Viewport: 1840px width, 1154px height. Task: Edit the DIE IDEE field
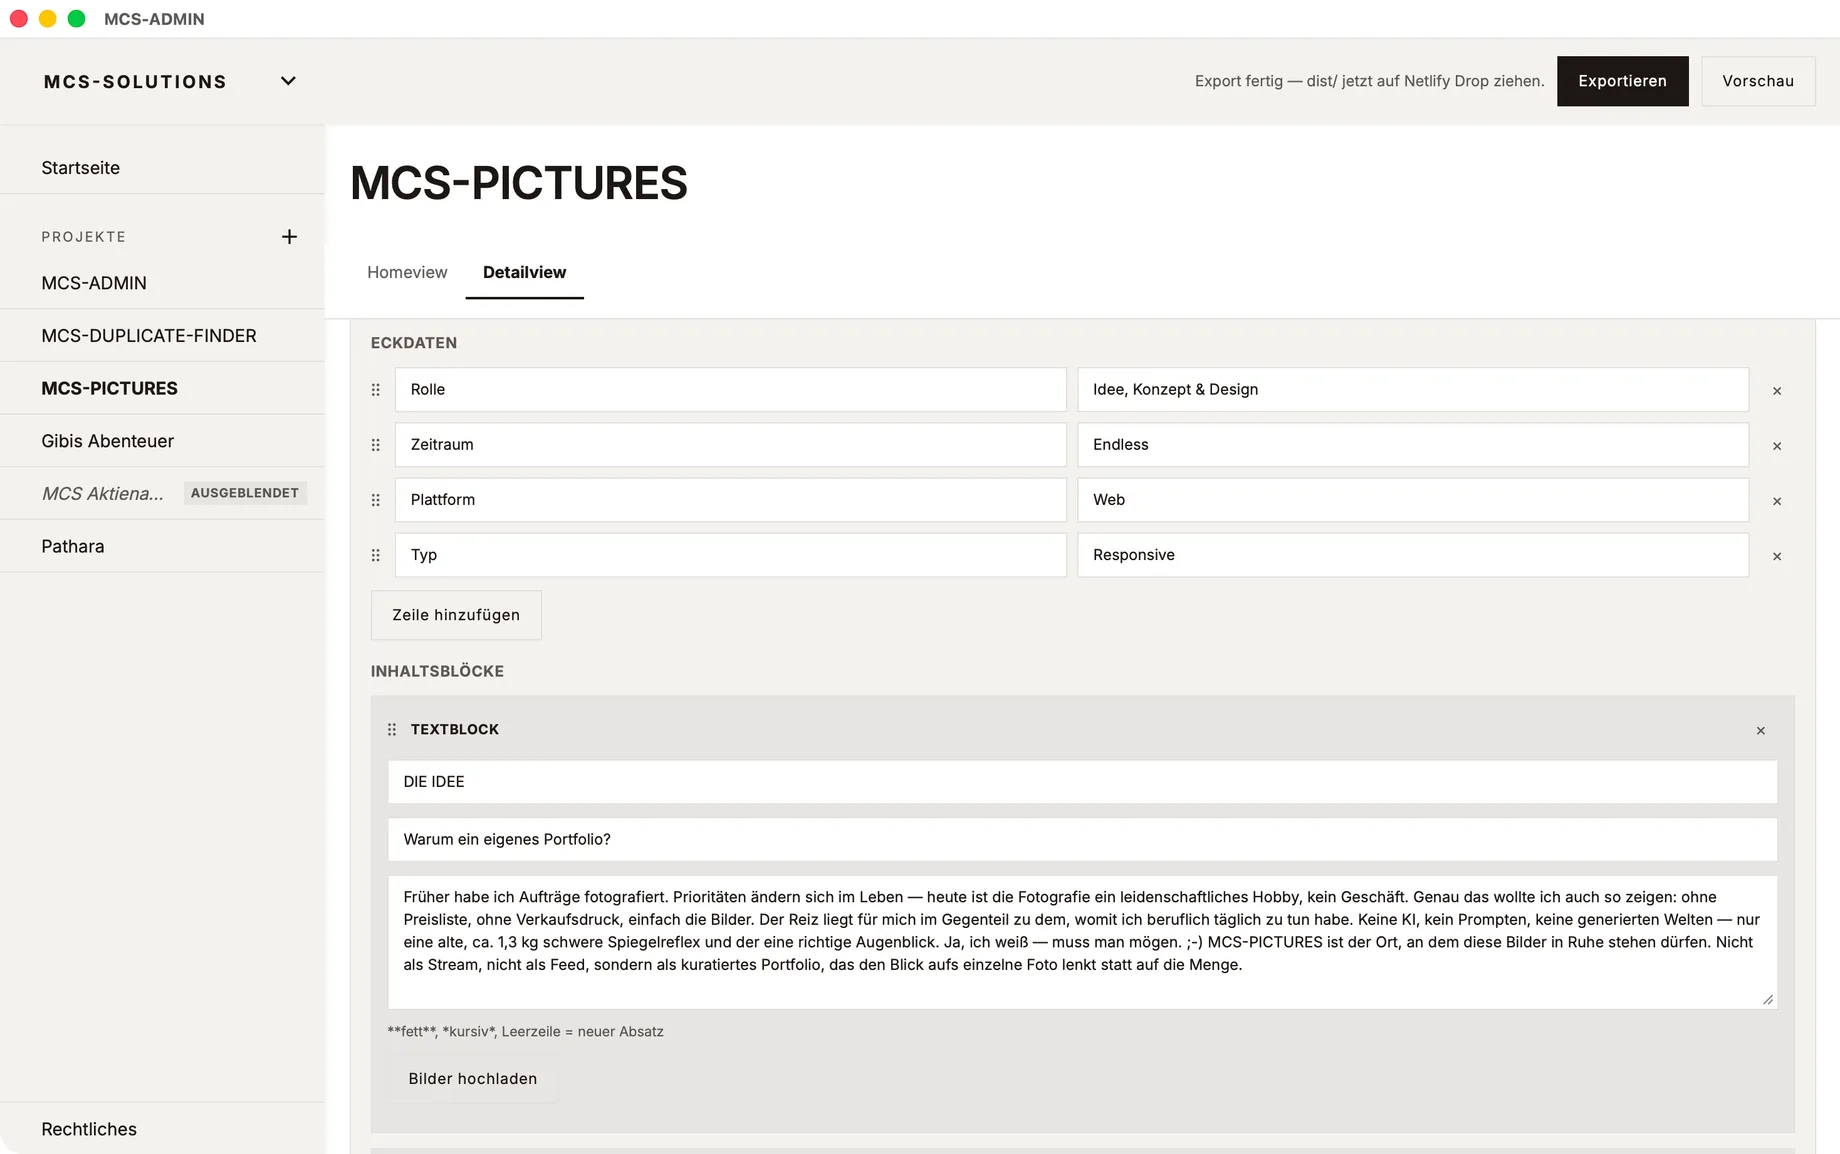pos(1082,782)
